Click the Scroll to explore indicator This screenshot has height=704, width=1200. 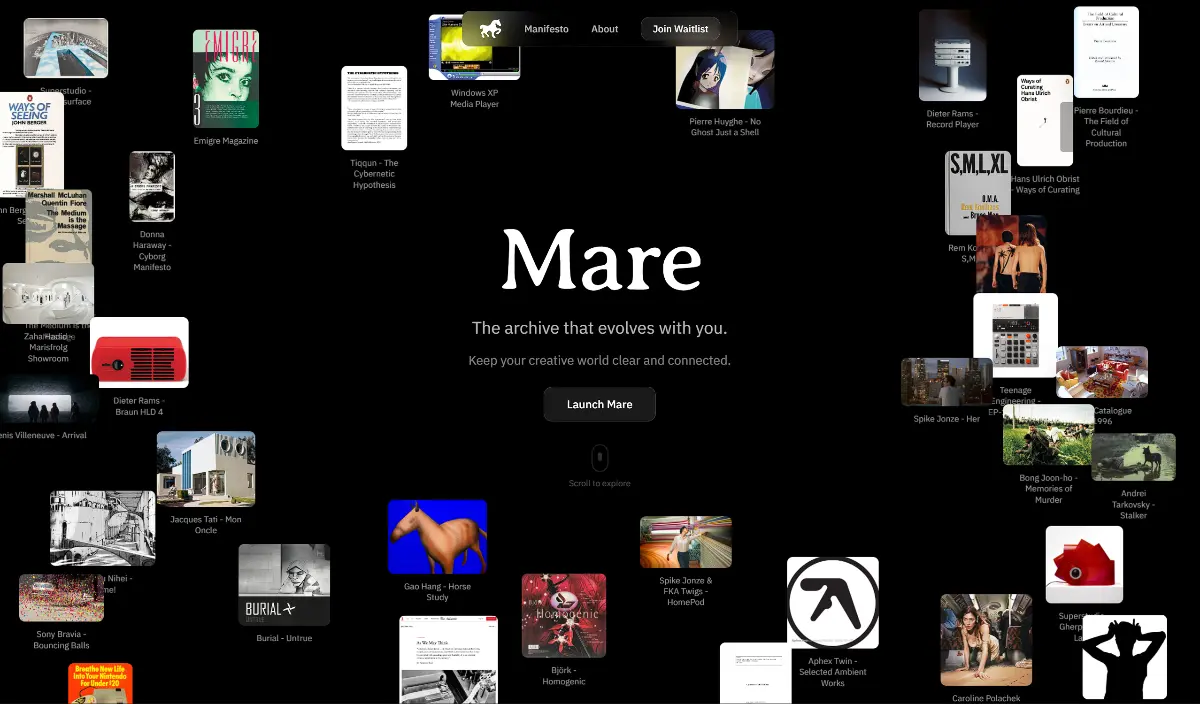[599, 458]
